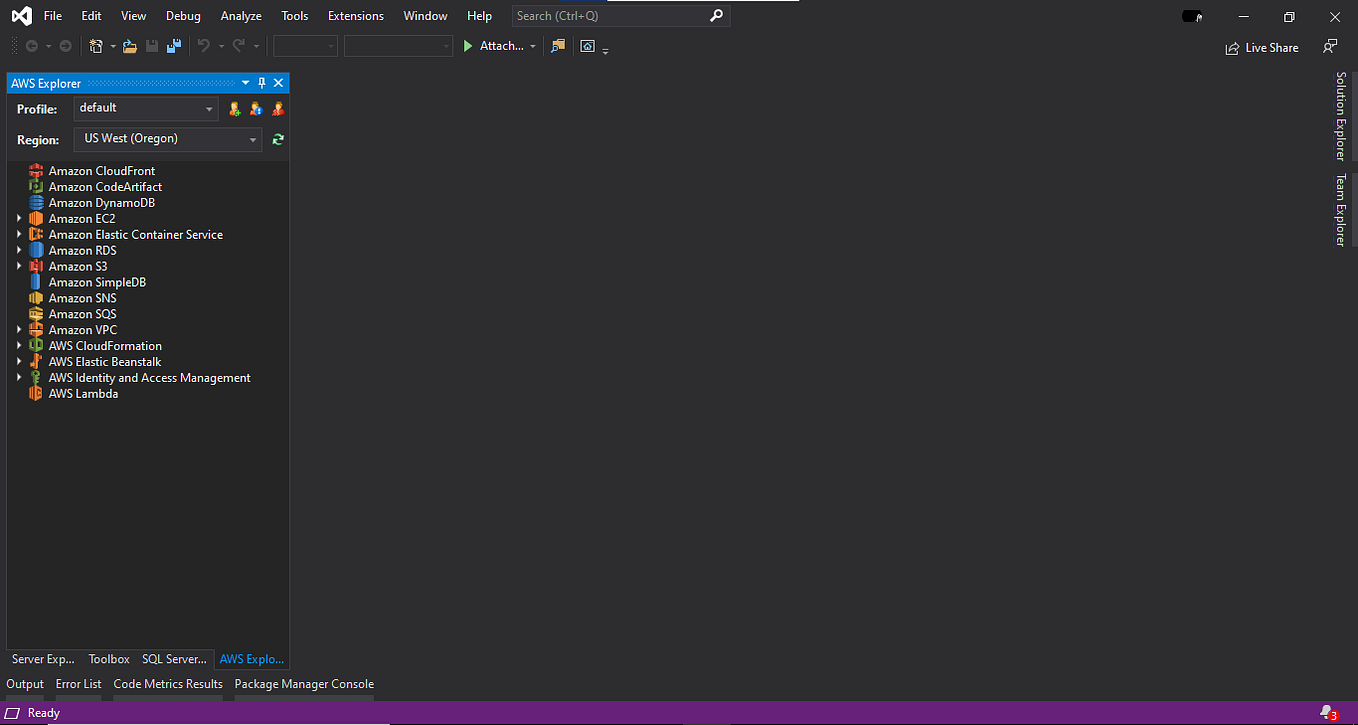Image resolution: width=1358 pixels, height=725 pixels.
Task: Switch to the Server Explorer tab
Action: coord(41,659)
